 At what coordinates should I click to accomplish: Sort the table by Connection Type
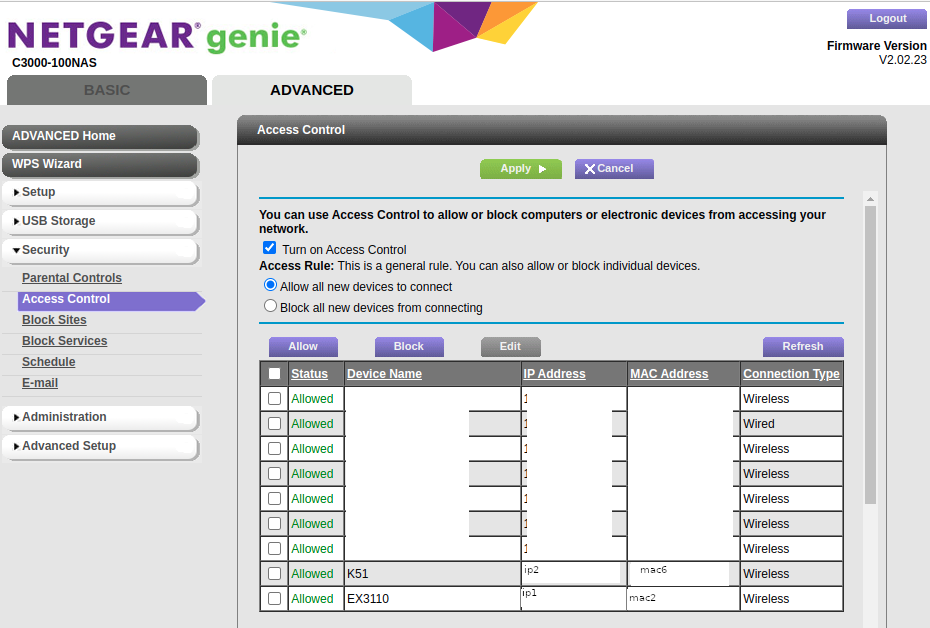[x=791, y=374]
